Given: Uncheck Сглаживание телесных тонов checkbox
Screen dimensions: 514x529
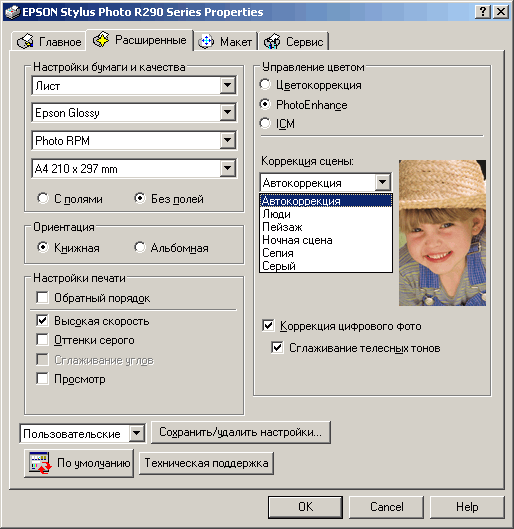Looking at the screenshot, I should tap(277, 347).
